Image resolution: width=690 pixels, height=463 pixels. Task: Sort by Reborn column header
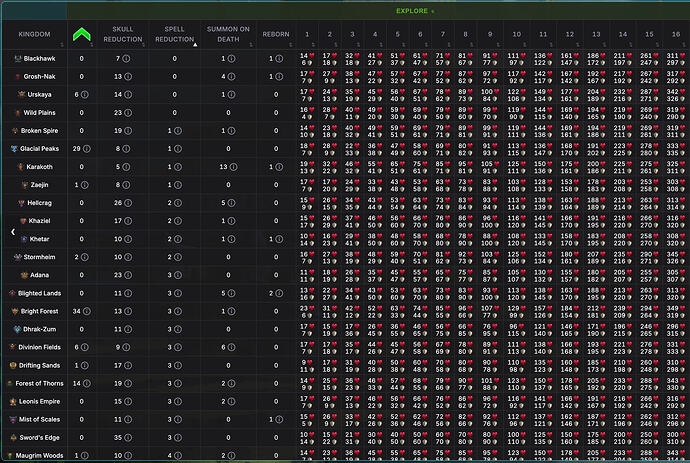276,34
